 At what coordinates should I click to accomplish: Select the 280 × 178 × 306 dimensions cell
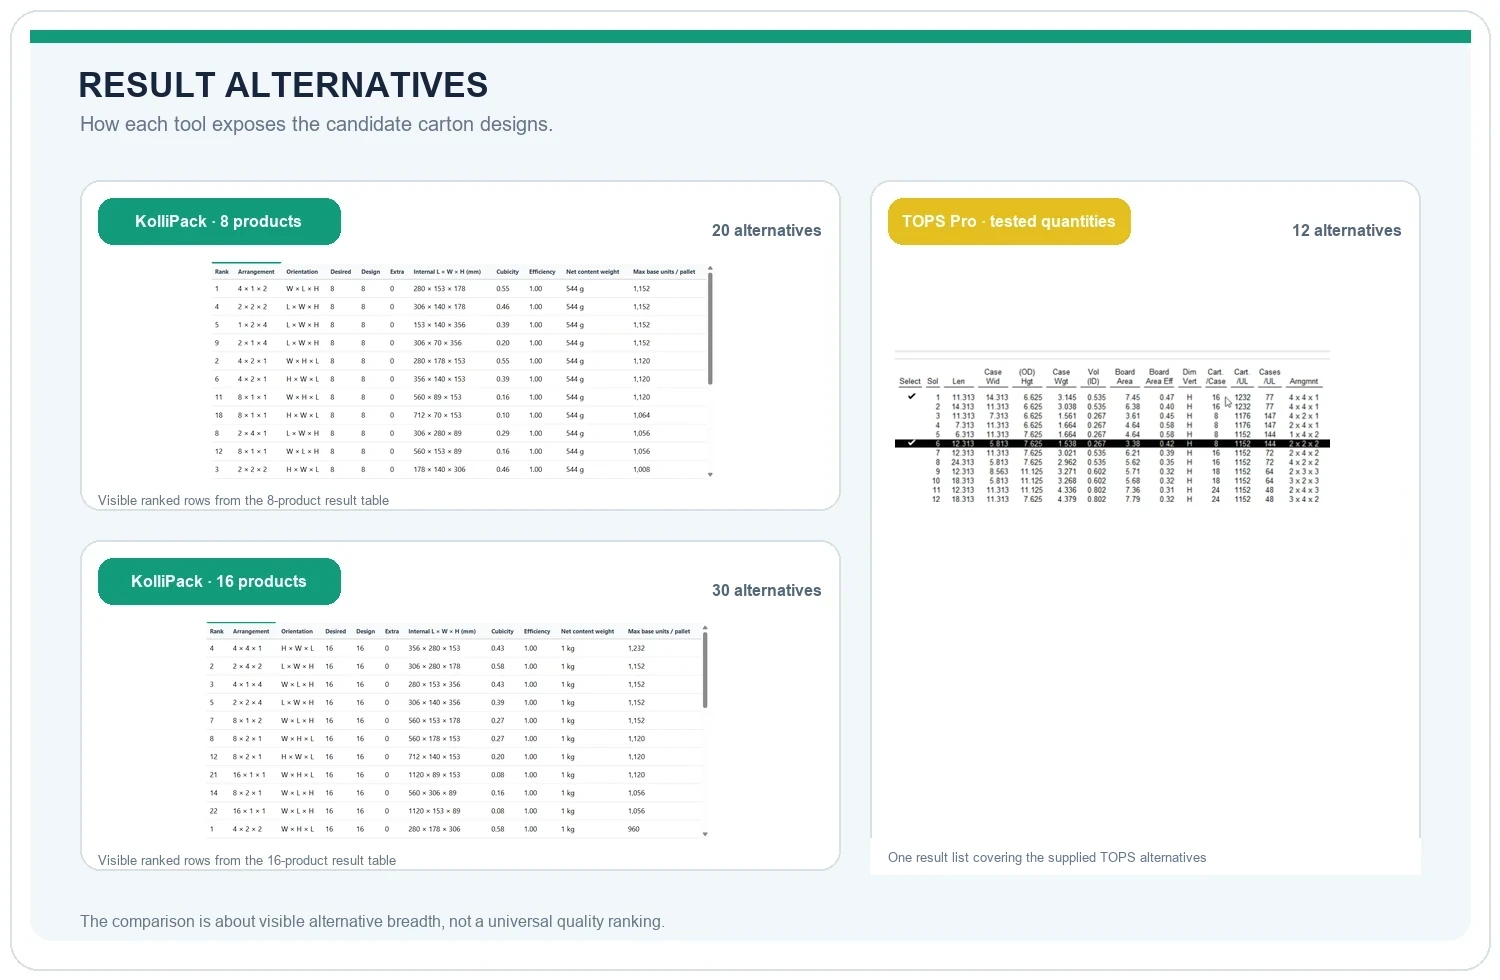434,829
